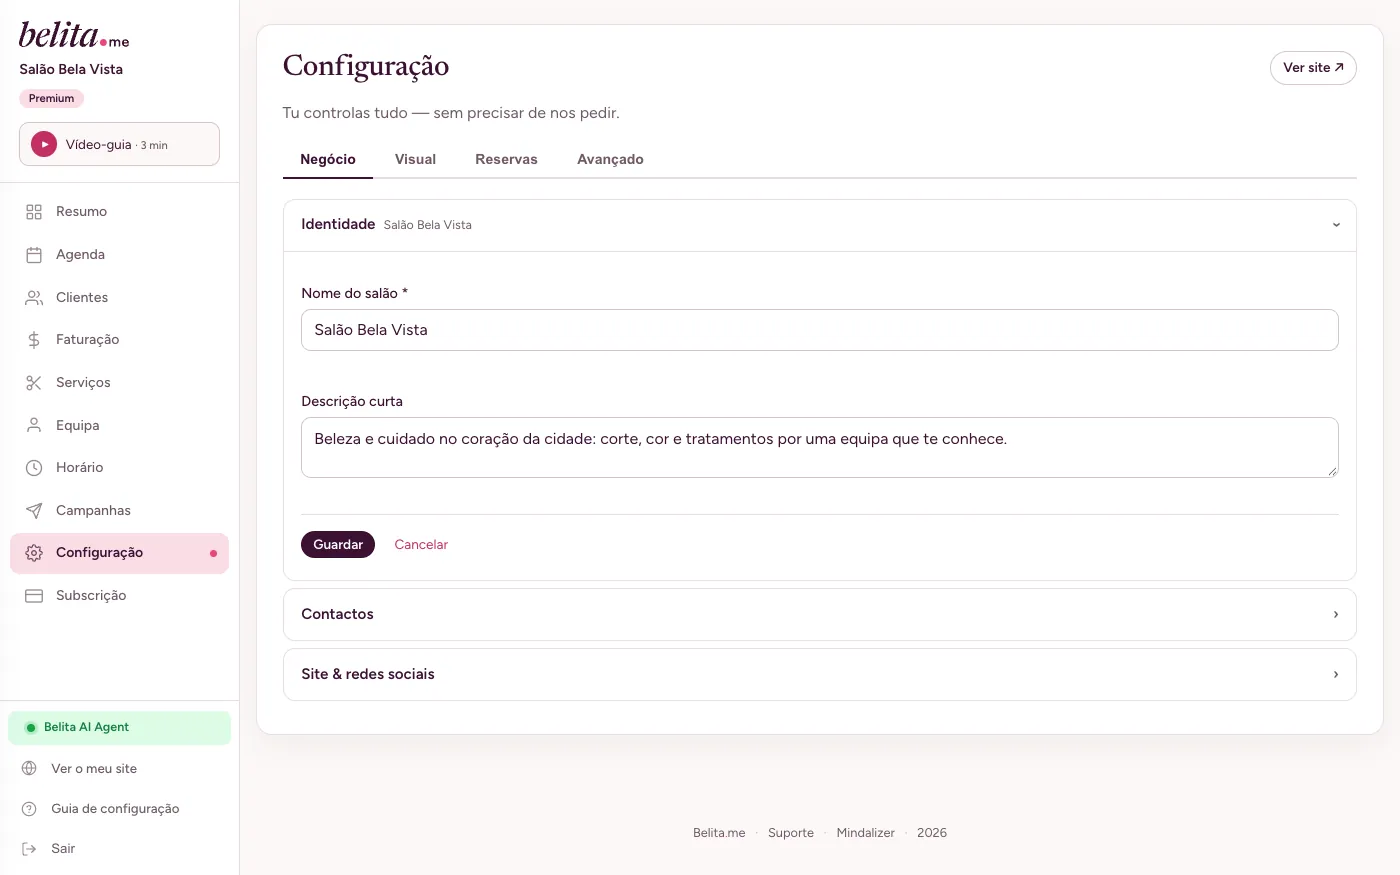
Task: Collapse the Identidade section
Action: click(1336, 225)
